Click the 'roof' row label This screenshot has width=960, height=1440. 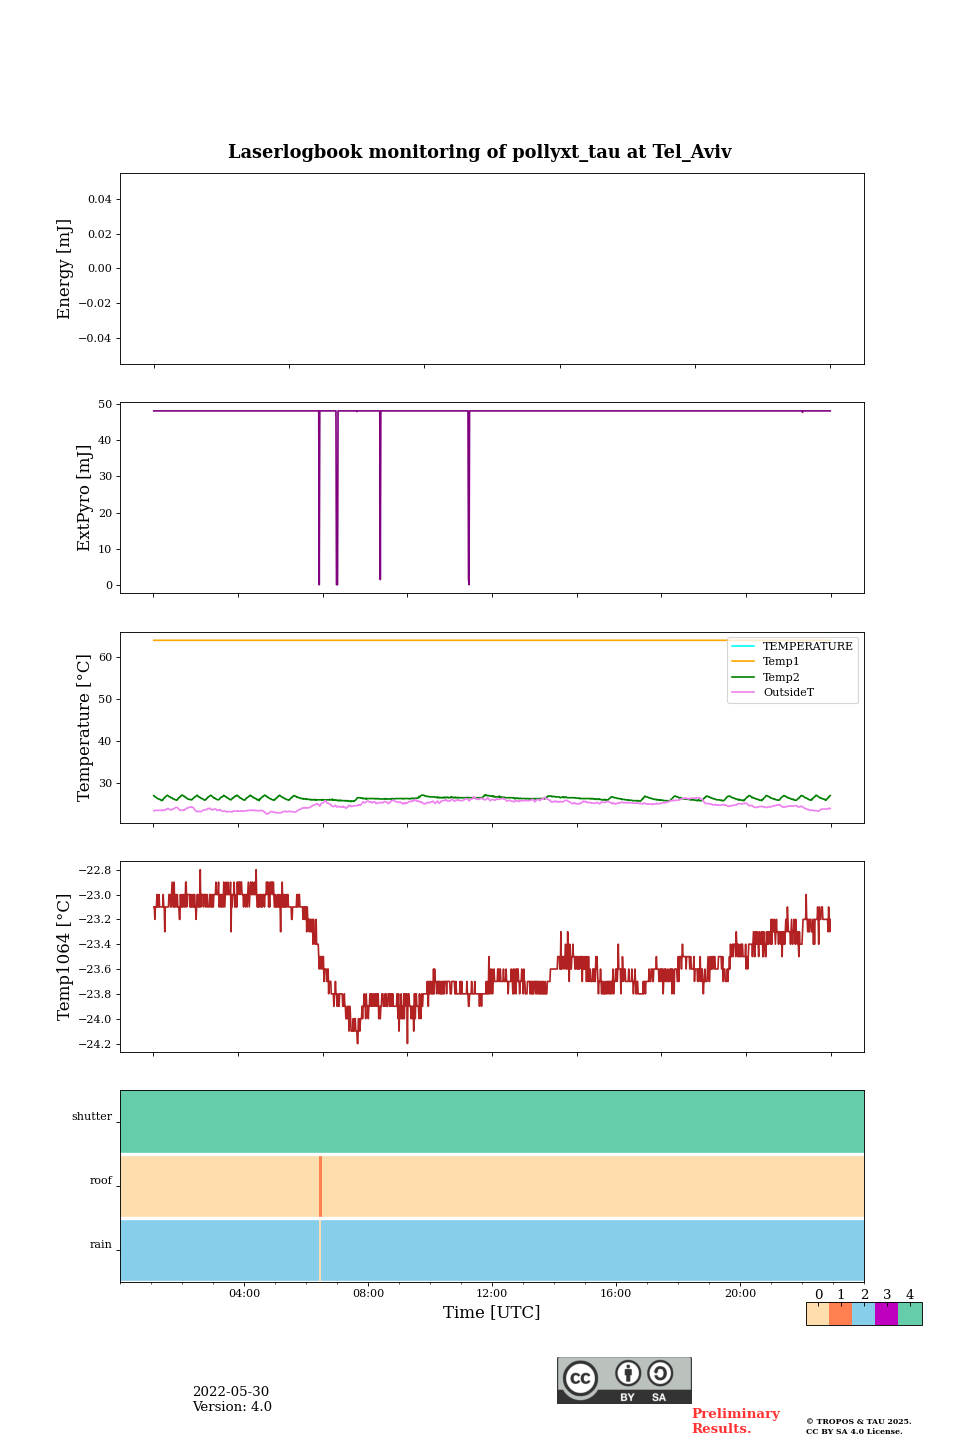pos(101,1181)
